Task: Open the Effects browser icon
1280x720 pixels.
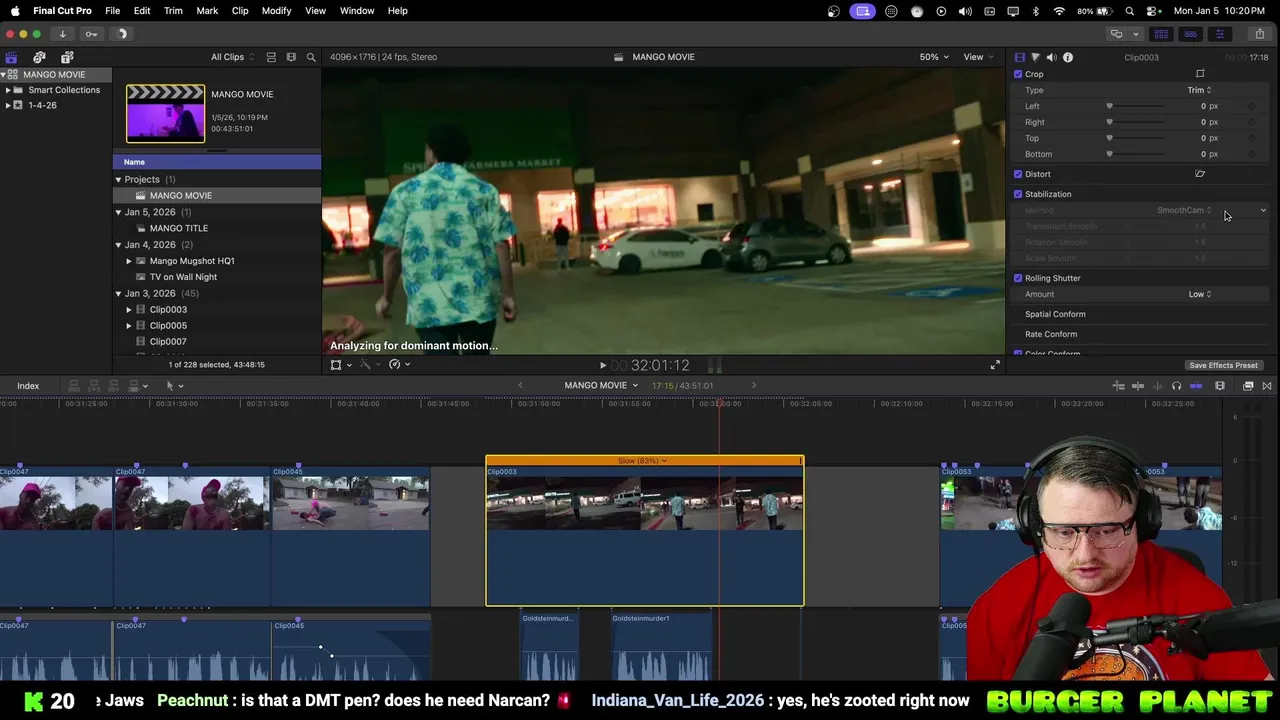Action: (1248, 386)
